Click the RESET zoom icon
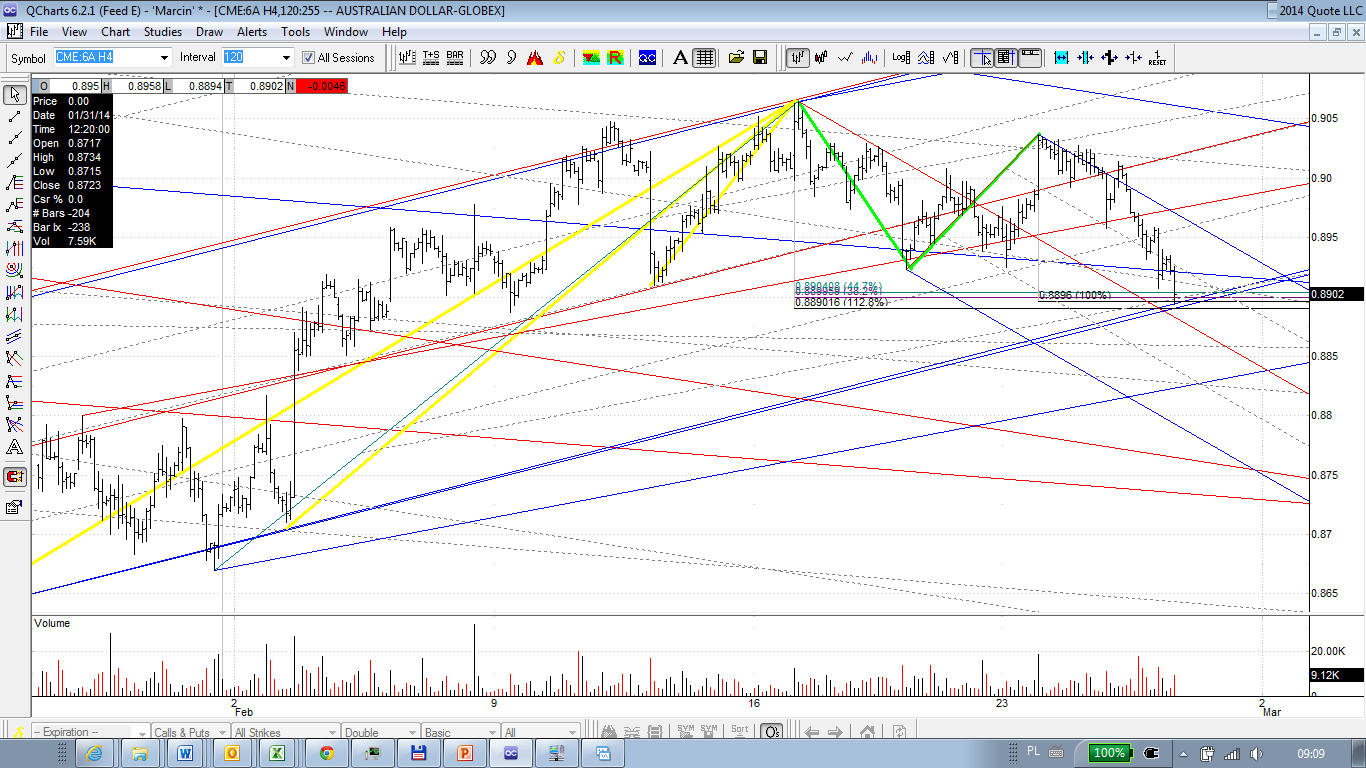Viewport: 1366px width, 768px height. tap(1157, 57)
